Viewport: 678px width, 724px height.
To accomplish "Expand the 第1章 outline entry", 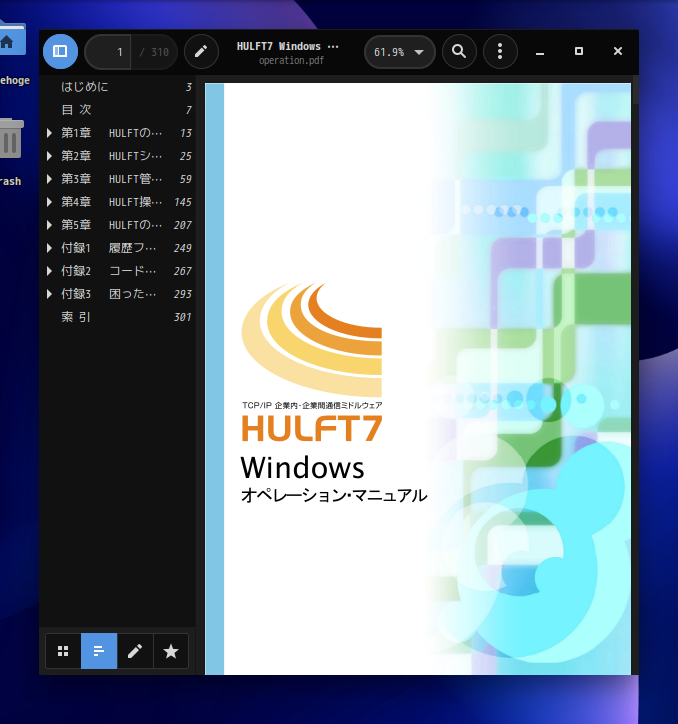I will pyautogui.click(x=49, y=133).
